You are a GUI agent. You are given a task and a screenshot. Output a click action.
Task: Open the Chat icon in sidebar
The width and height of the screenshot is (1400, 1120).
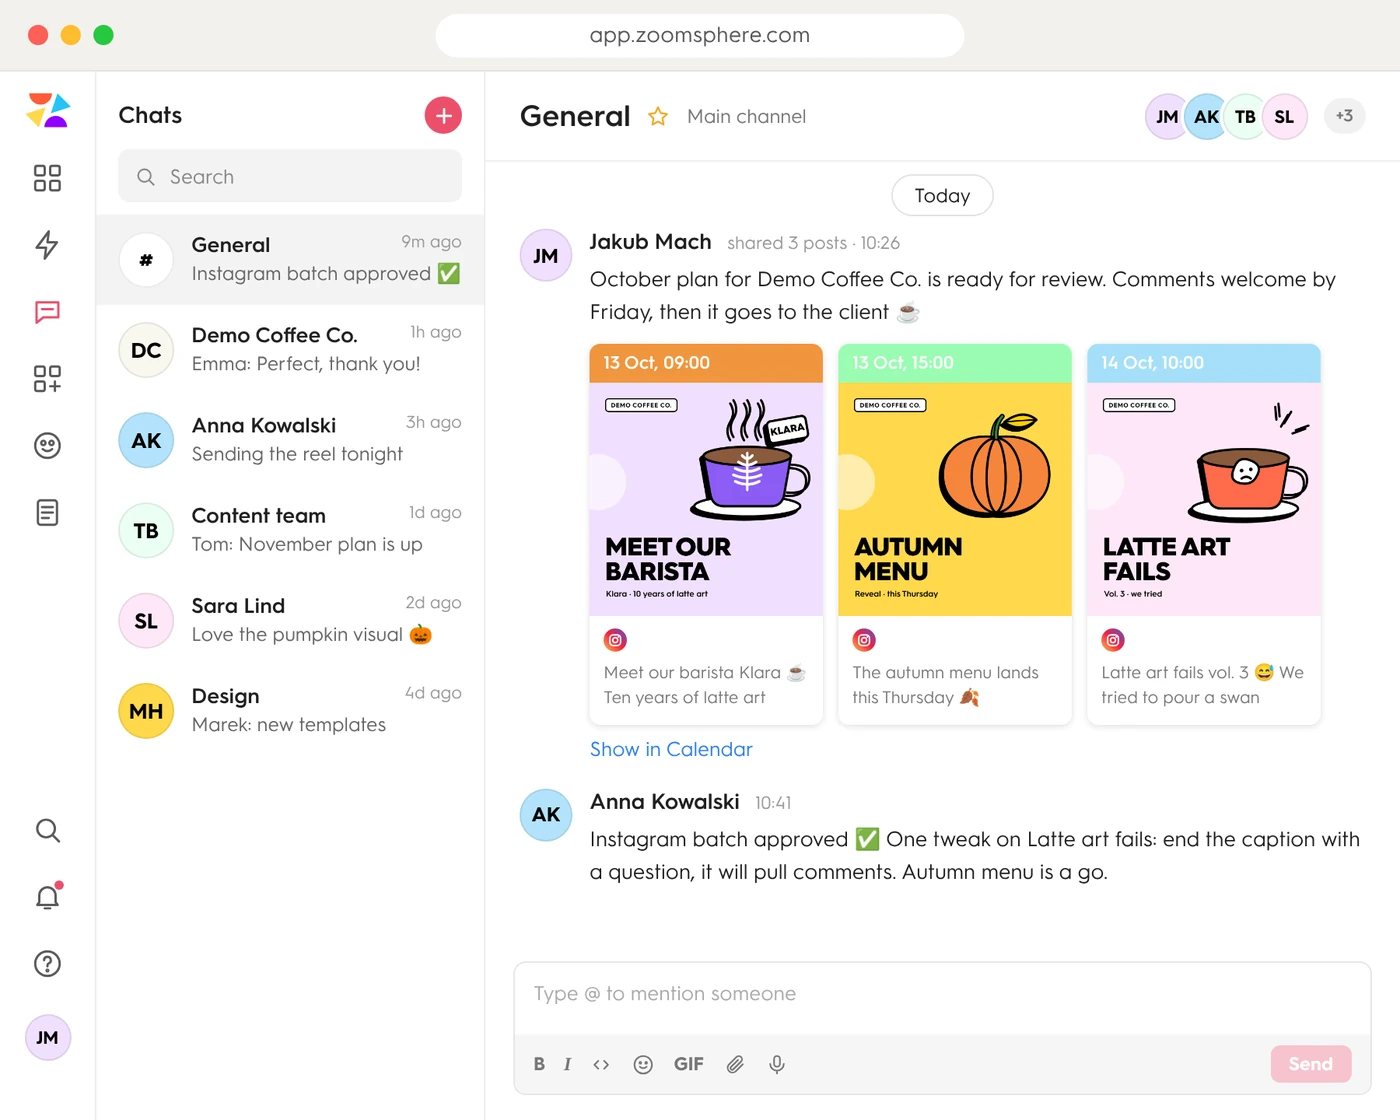pos(47,312)
